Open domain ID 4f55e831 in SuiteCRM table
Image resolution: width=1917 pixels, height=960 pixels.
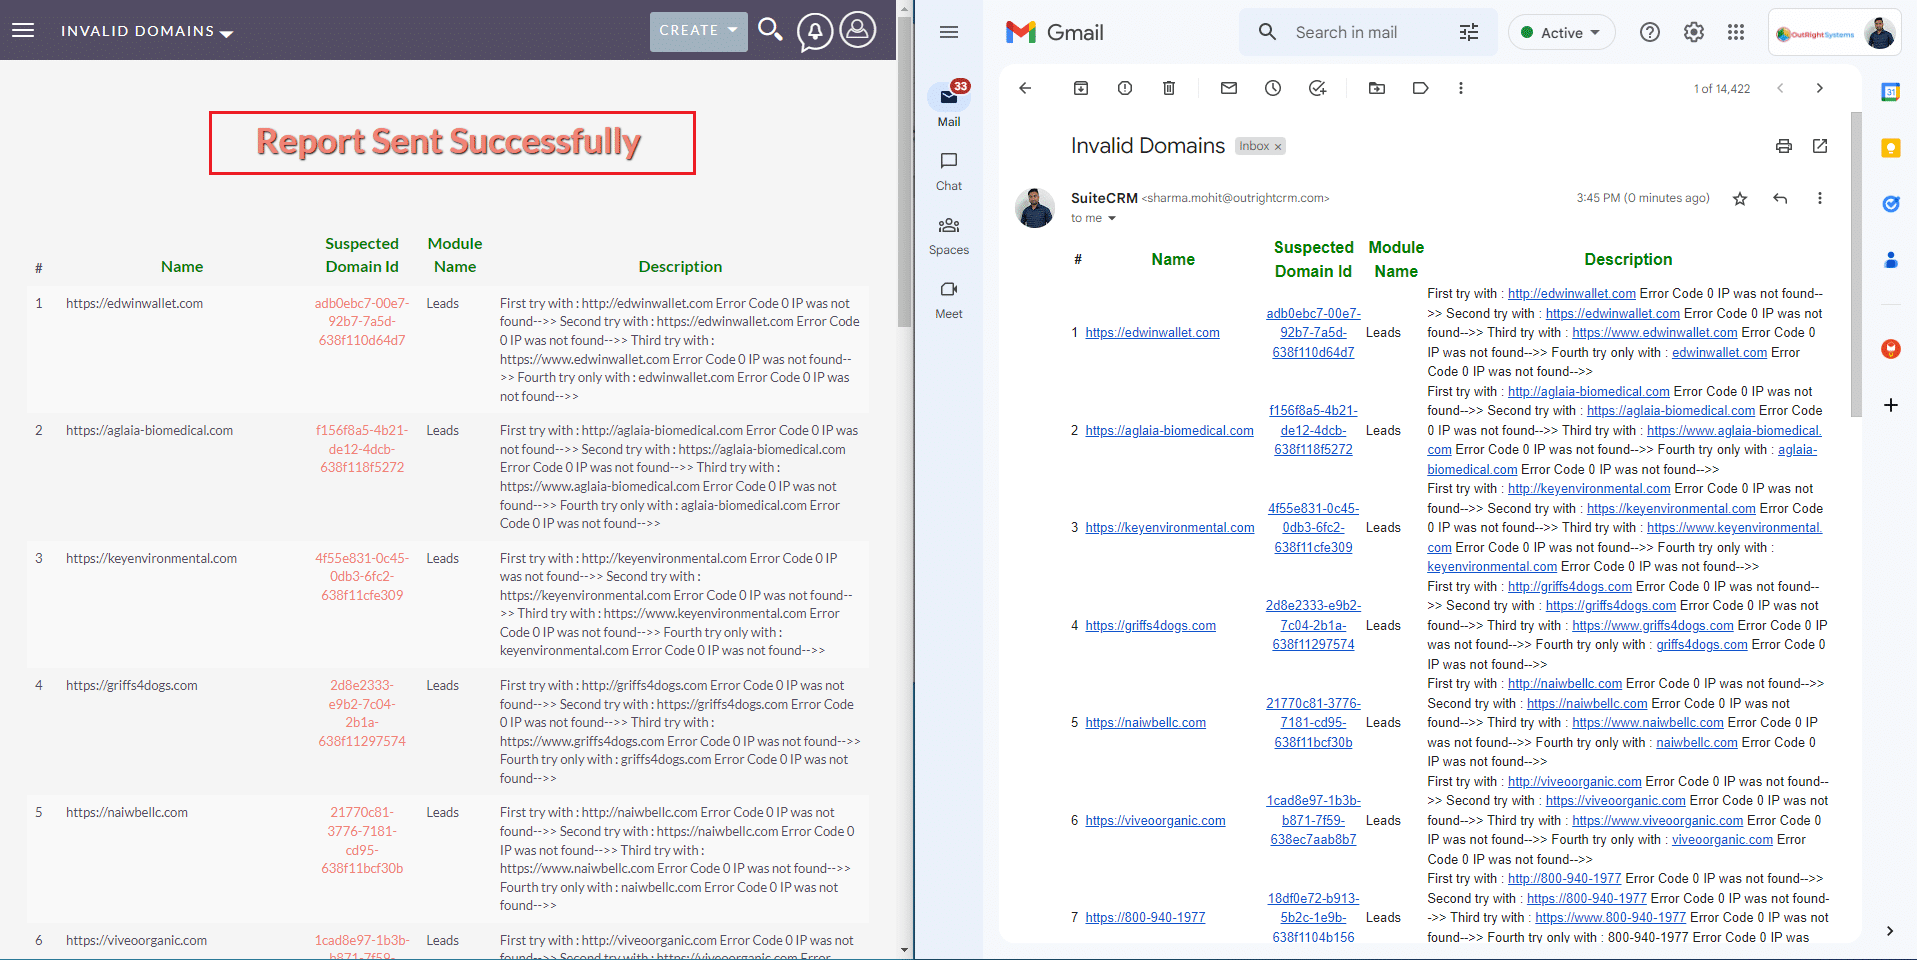coord(362,577)
